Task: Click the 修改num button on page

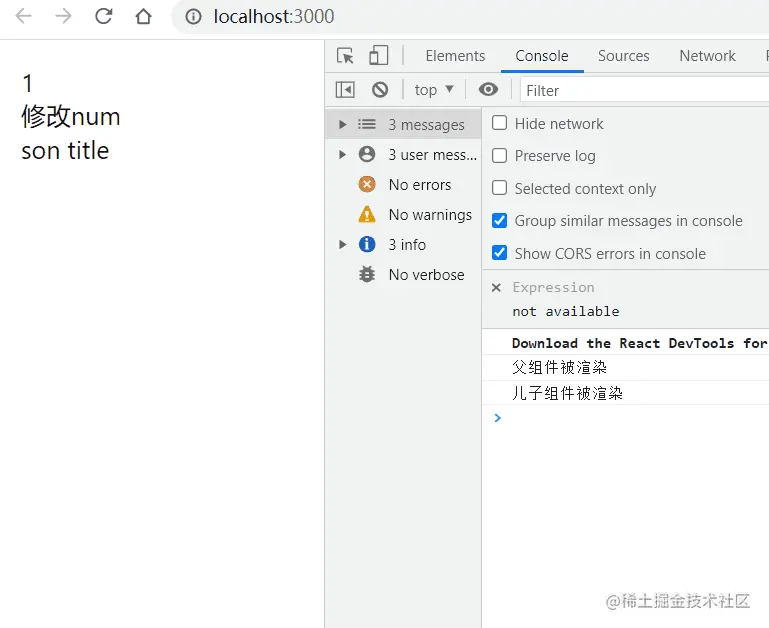Action: pos(71,116)
